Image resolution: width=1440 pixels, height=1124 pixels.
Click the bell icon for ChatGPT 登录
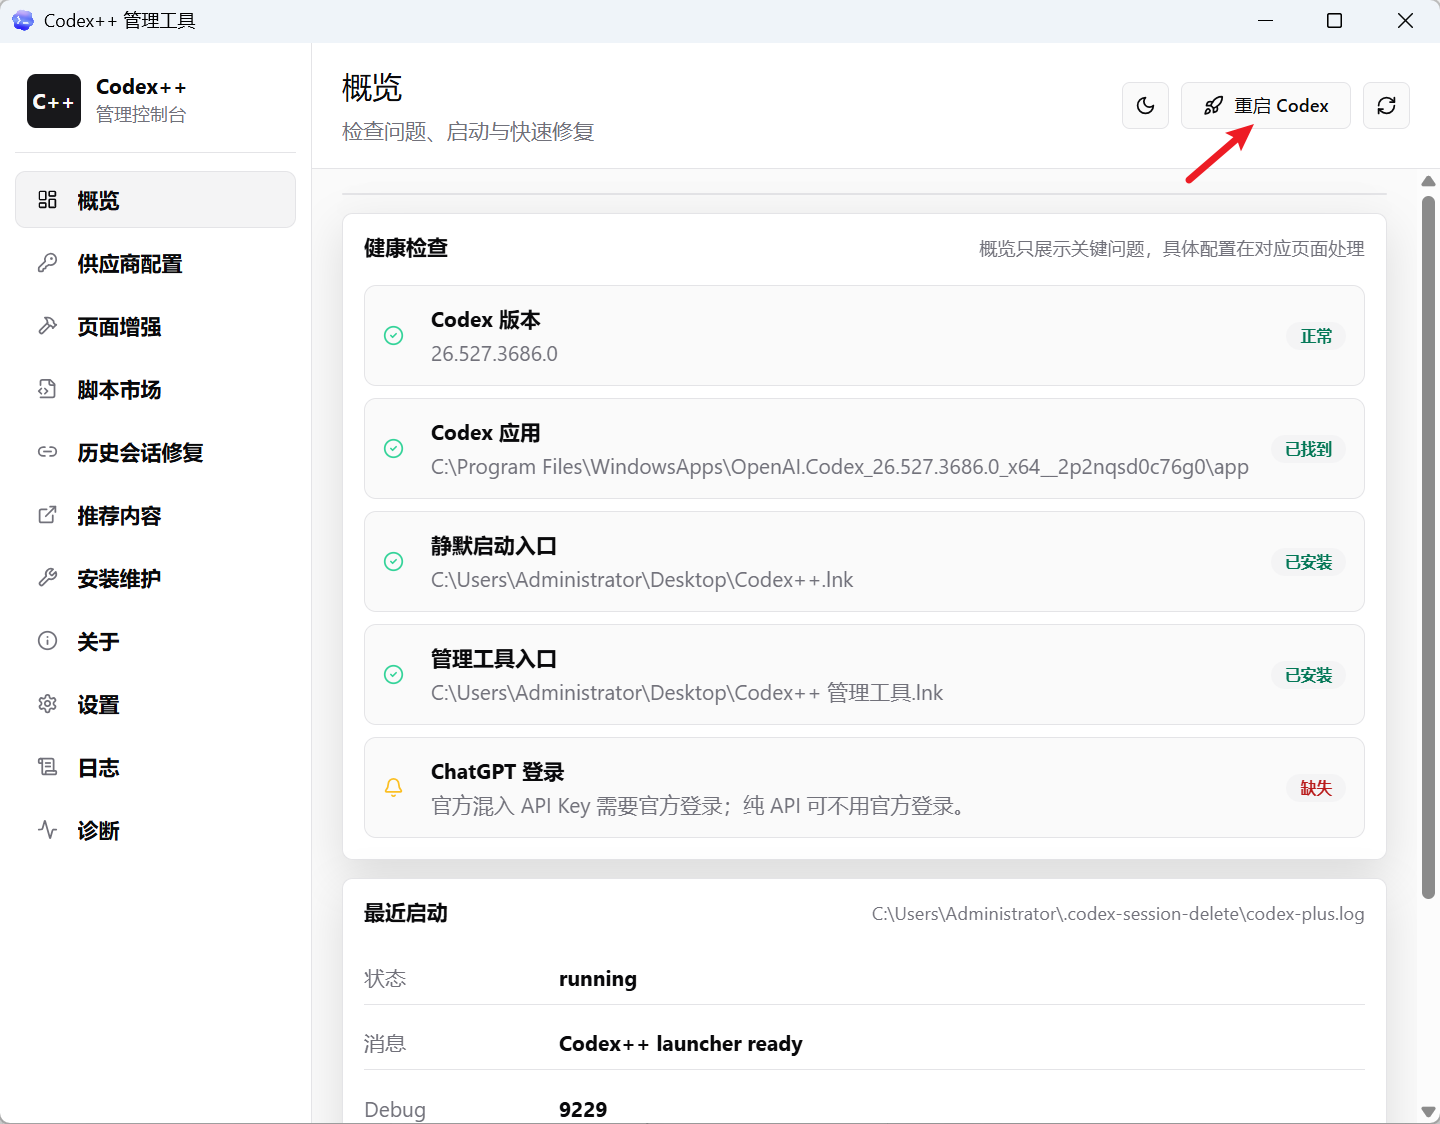(x=394, y=788)
